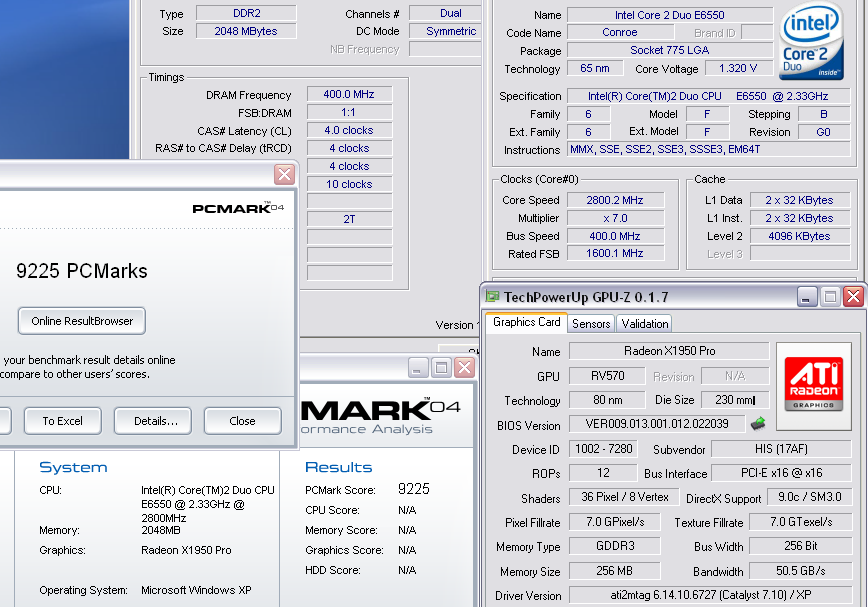The image size is (868, 607).
Task: Click the CPU Name Intel Core 2 Duo E6550
Action: [x=670, y=15]
